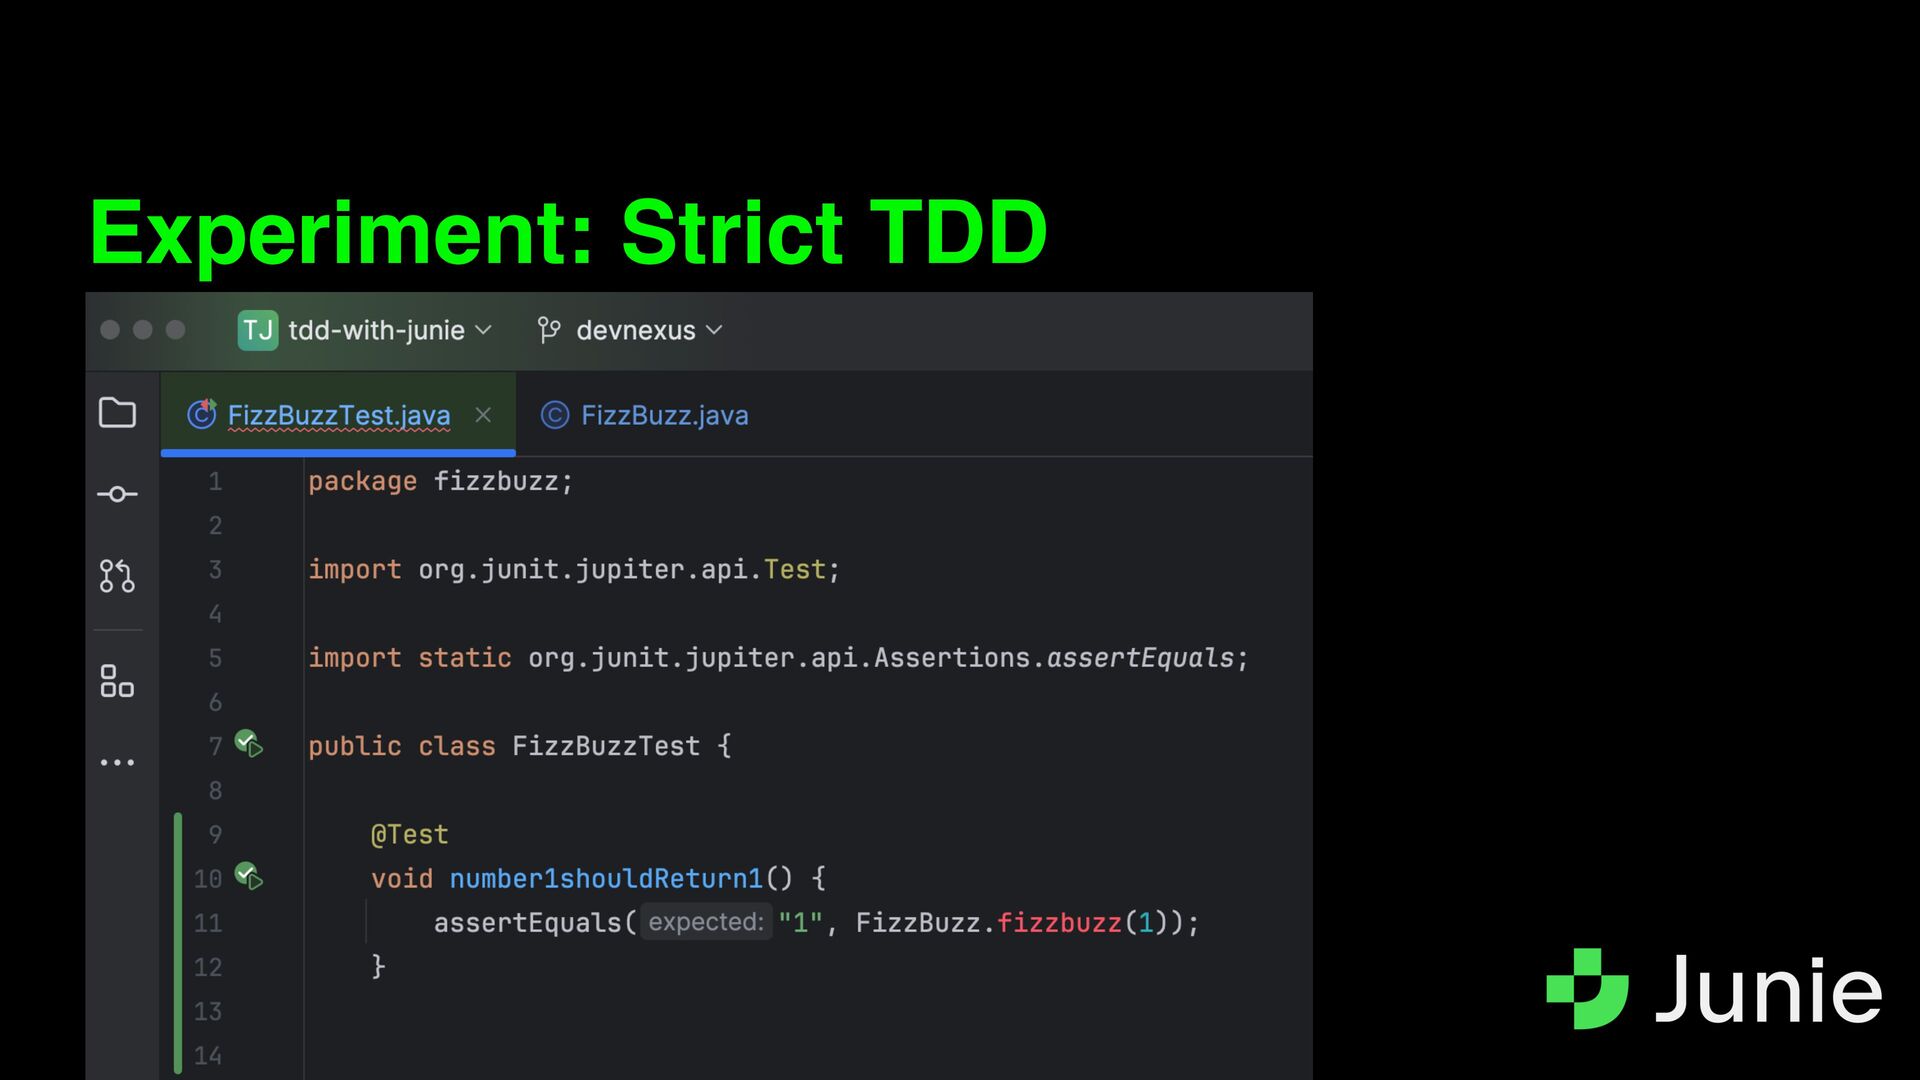Click the More tool windows ellipsis
This screenshot has height=1080, width=1920.
(x=117, y=763)
